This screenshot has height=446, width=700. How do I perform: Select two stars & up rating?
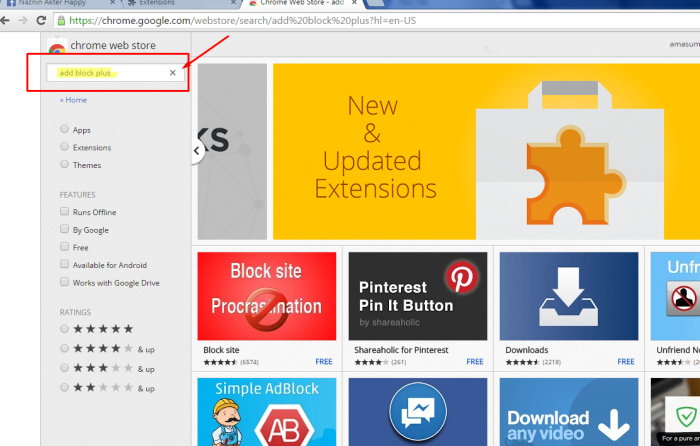pyautogui.click(x=64, y=387)
